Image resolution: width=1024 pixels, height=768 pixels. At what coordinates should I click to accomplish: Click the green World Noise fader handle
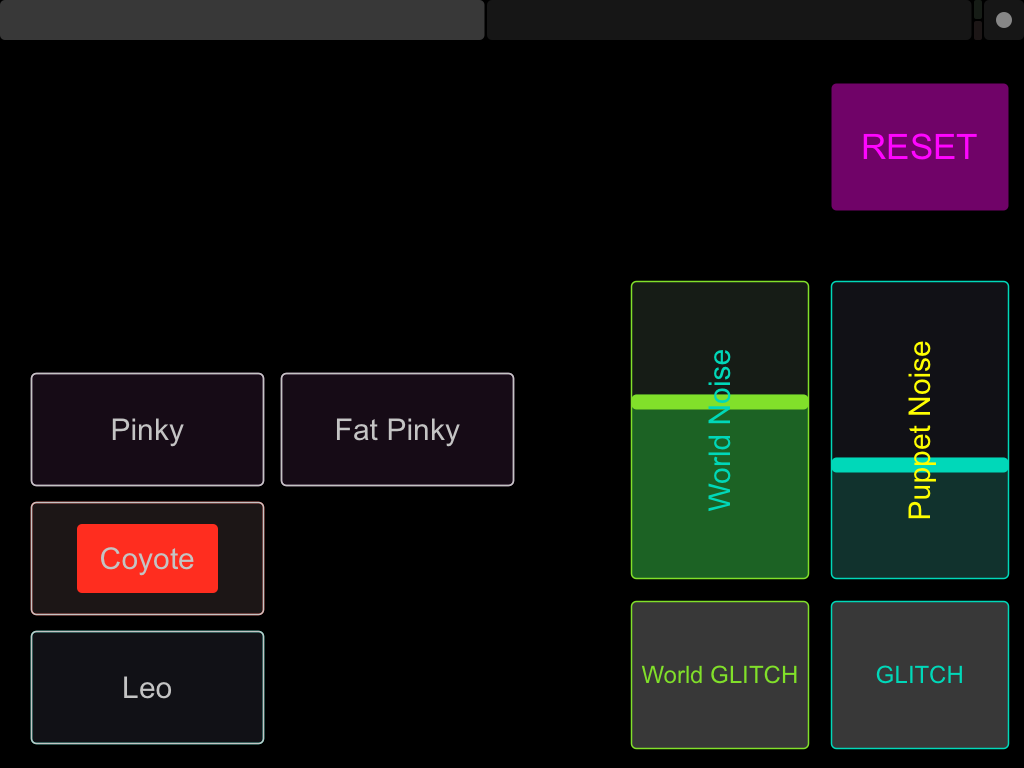click(719, 402)
